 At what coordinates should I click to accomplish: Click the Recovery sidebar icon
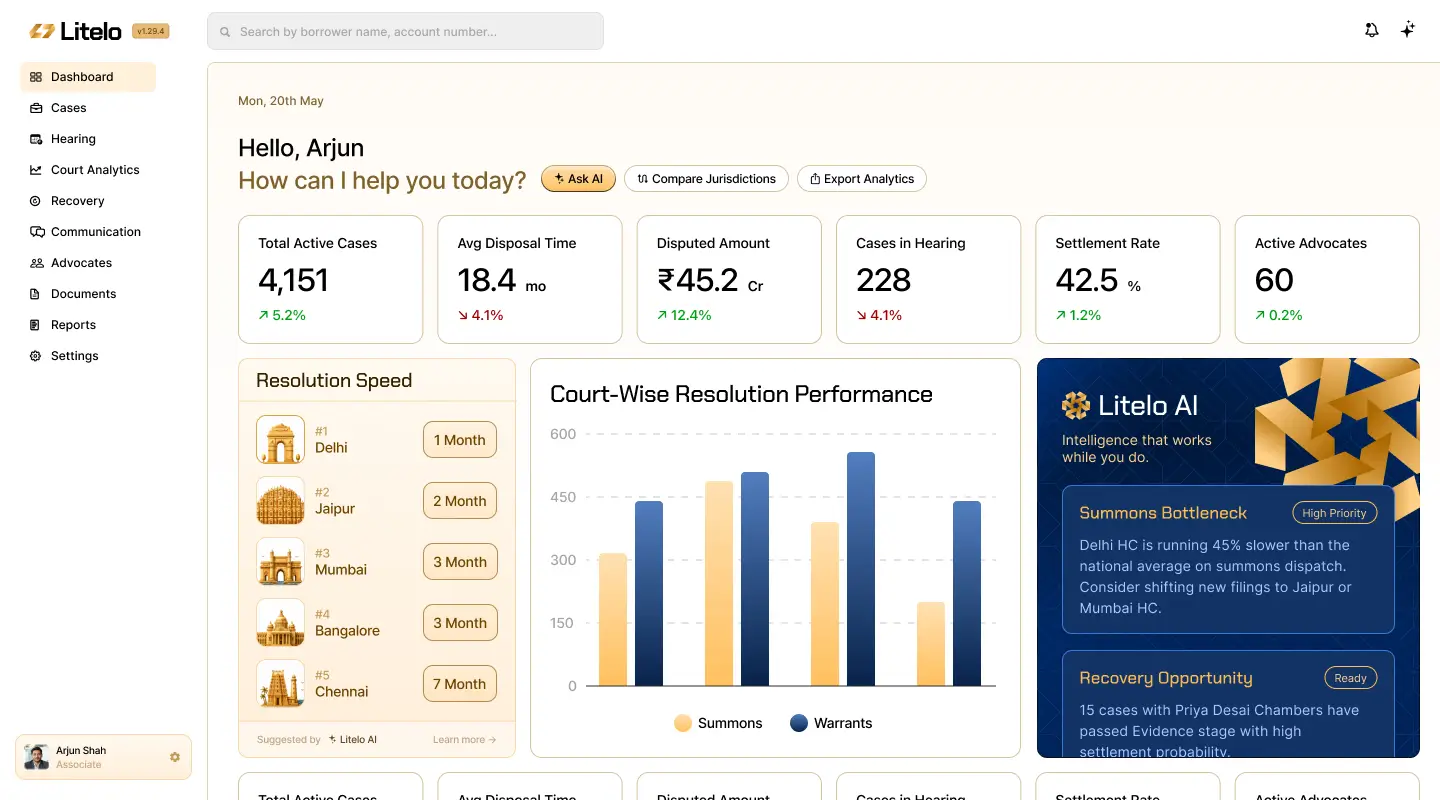(36, 201)
